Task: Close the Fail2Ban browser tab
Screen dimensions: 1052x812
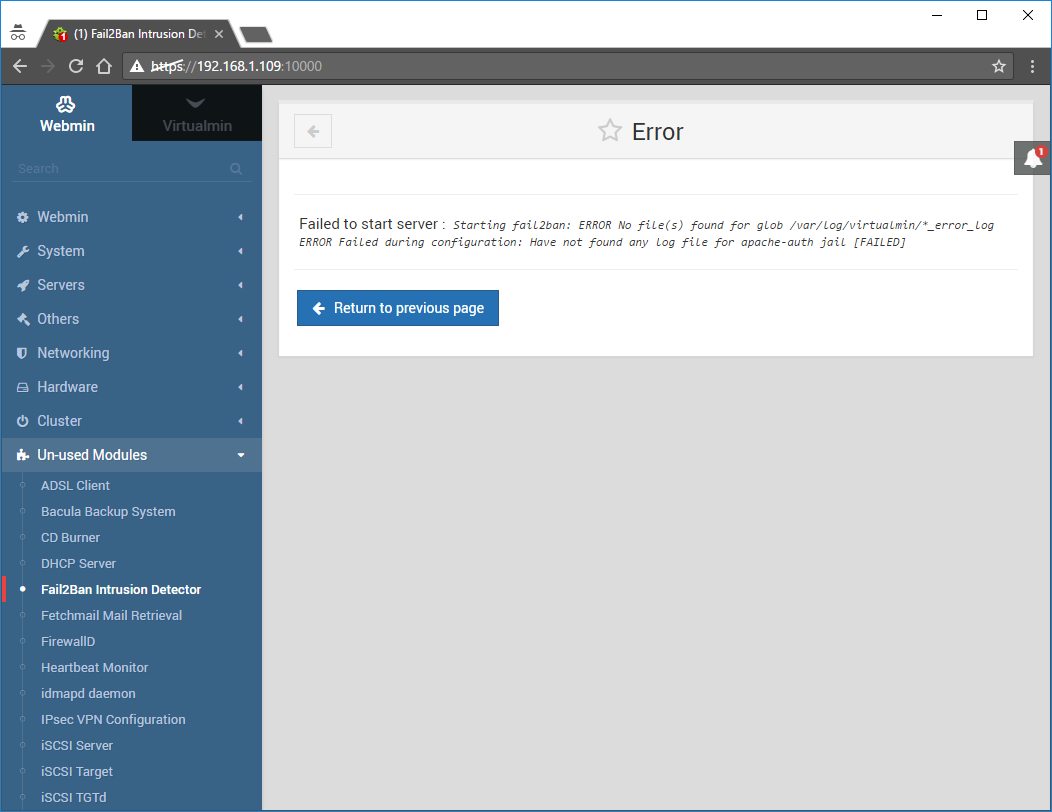Action: pos(218,34)
